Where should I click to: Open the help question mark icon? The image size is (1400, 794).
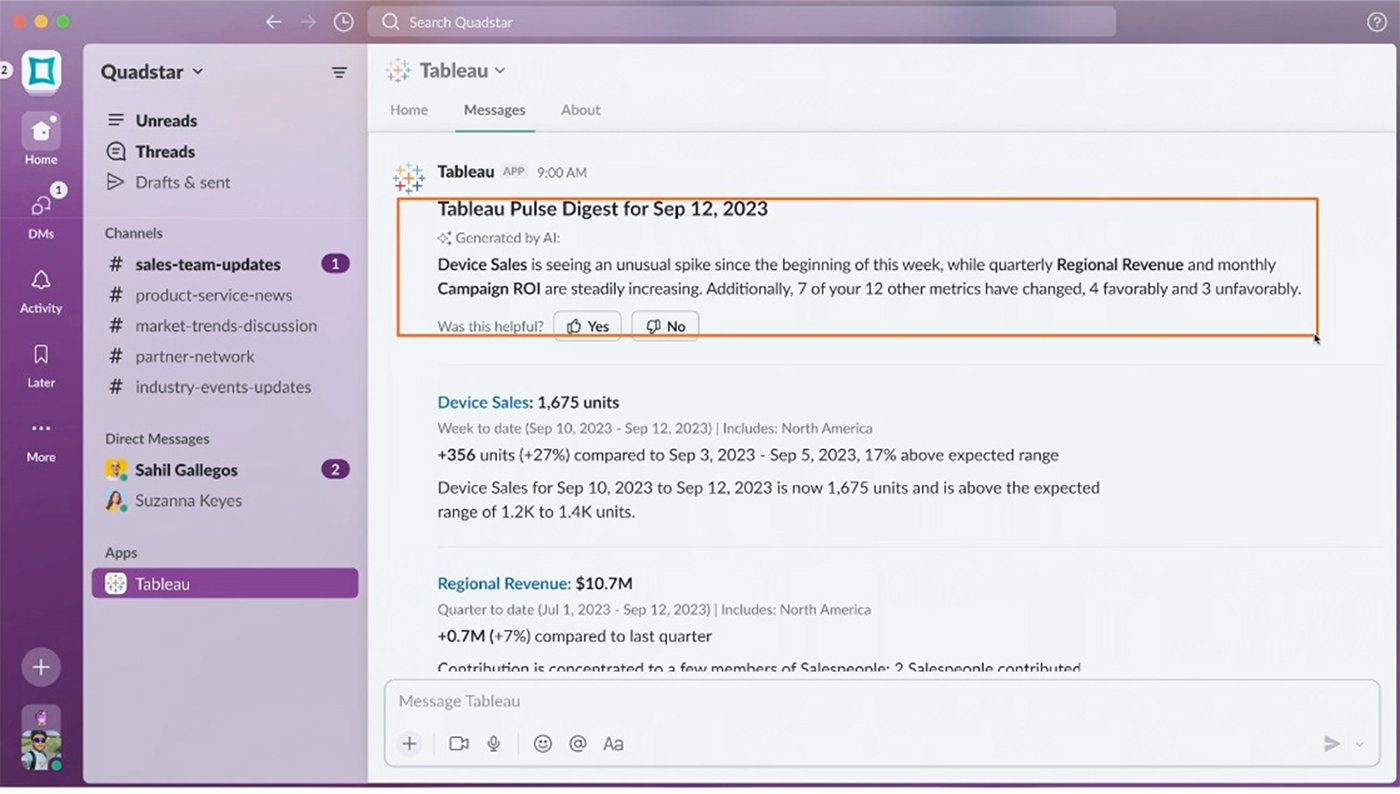[1377, 22]
